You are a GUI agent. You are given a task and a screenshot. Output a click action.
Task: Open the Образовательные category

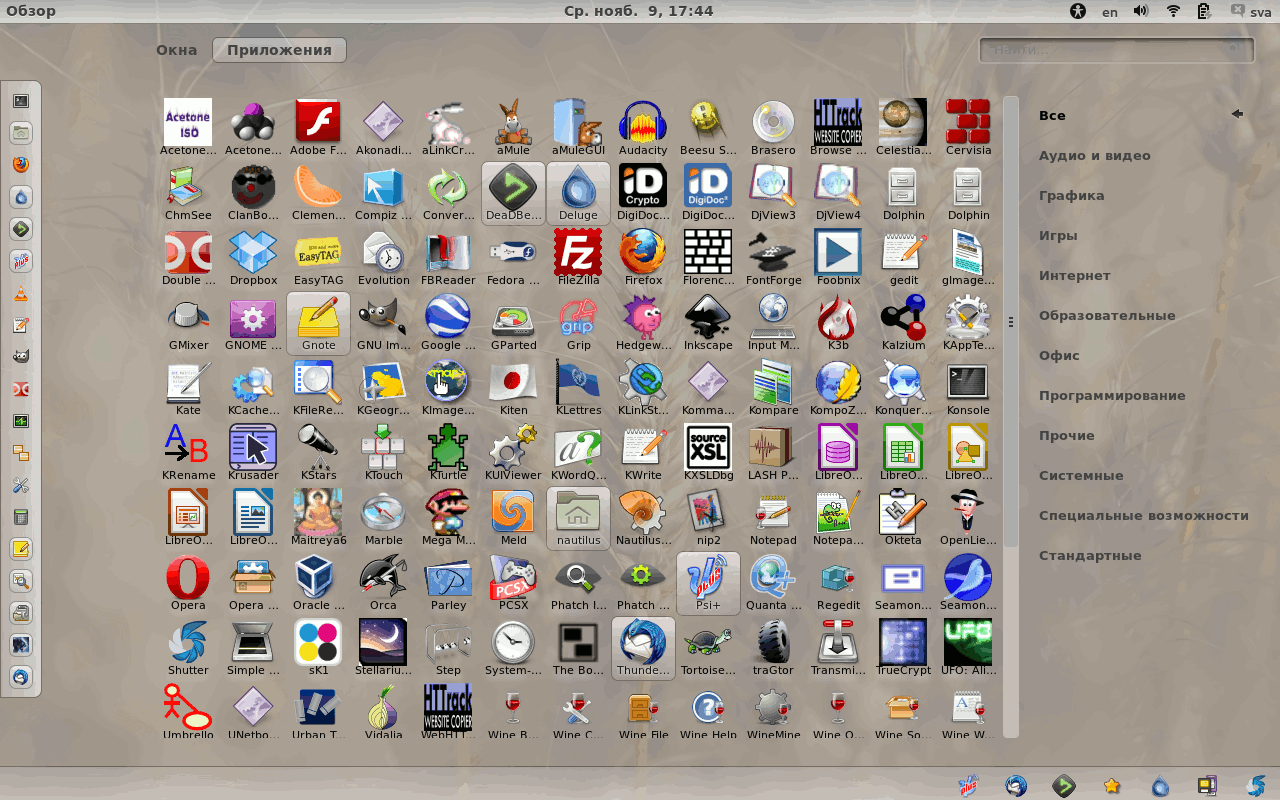click(x=1107, y=315)
